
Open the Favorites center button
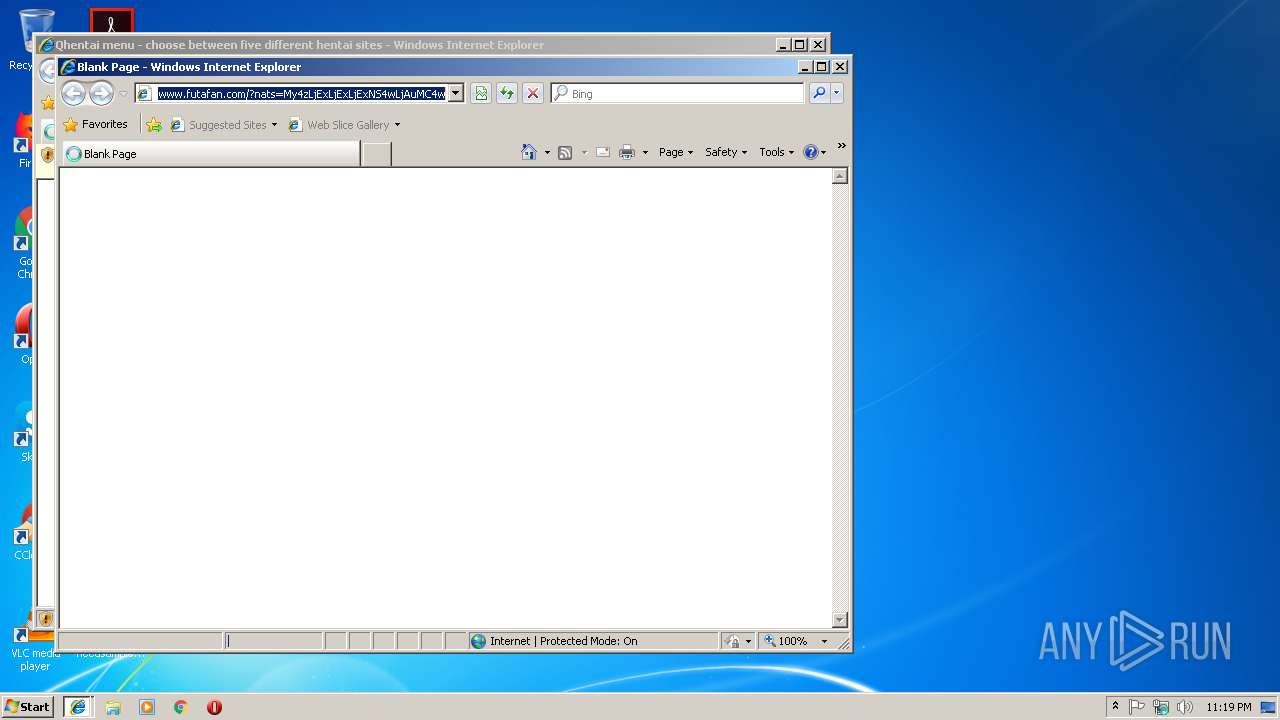(x=96, y=125)
